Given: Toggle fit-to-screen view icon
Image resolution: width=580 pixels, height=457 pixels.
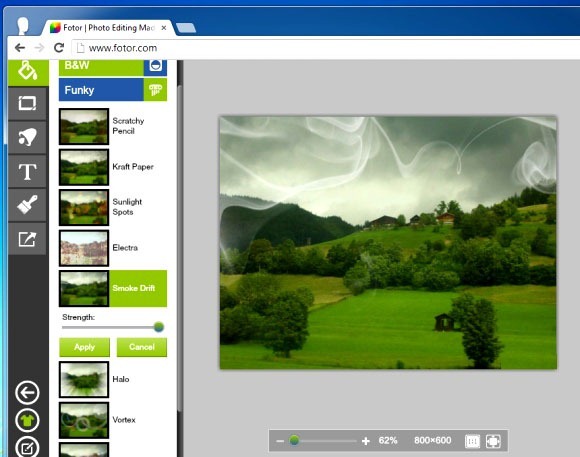Looking at the screenshot, I should tap(493, 441).
